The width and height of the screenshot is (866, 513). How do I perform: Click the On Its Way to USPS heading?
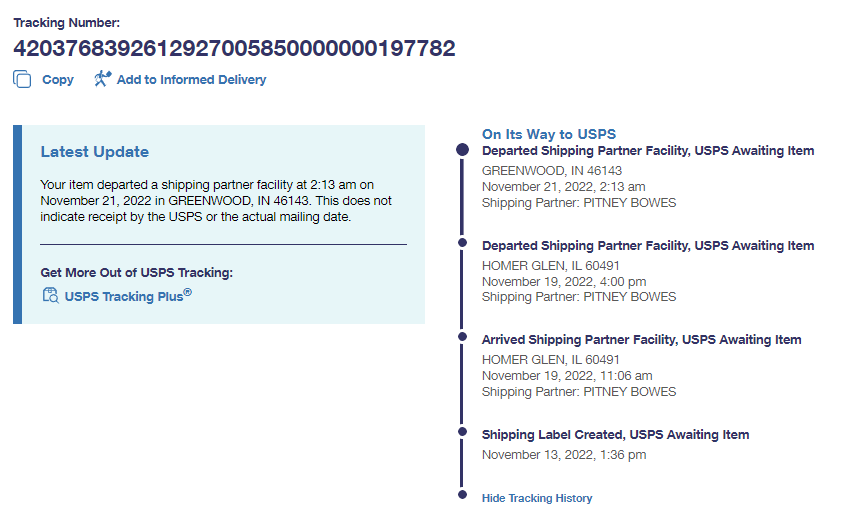549,134
